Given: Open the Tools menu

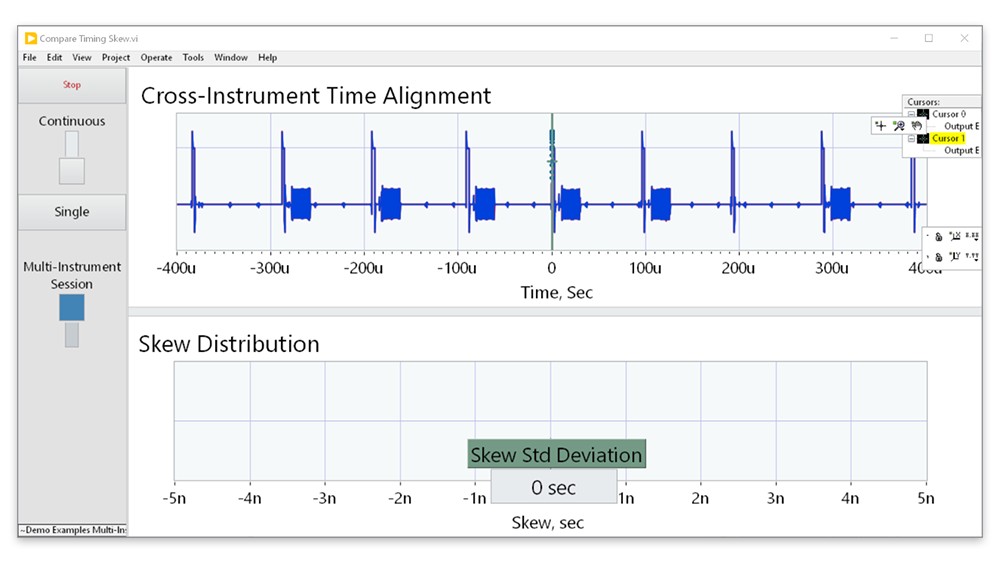Looking at the screenshot, I should [193, 58].
